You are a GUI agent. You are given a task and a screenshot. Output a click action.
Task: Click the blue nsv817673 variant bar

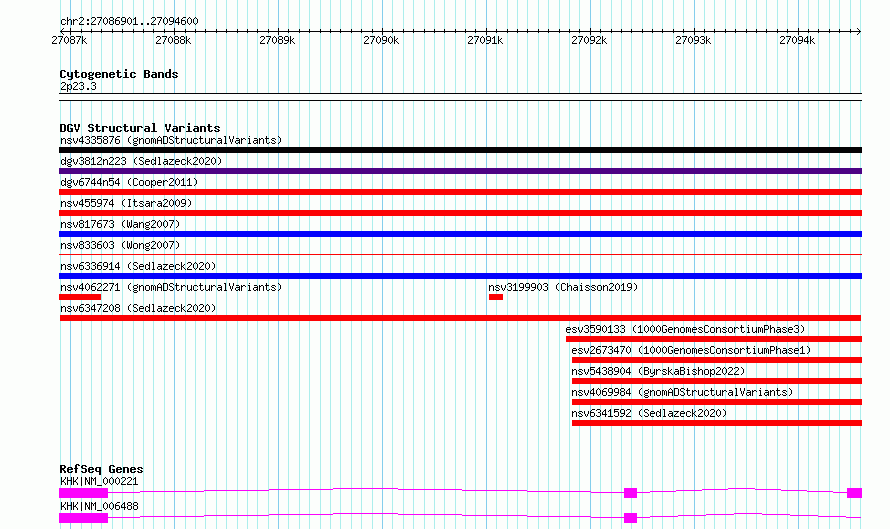coord(460,234)
